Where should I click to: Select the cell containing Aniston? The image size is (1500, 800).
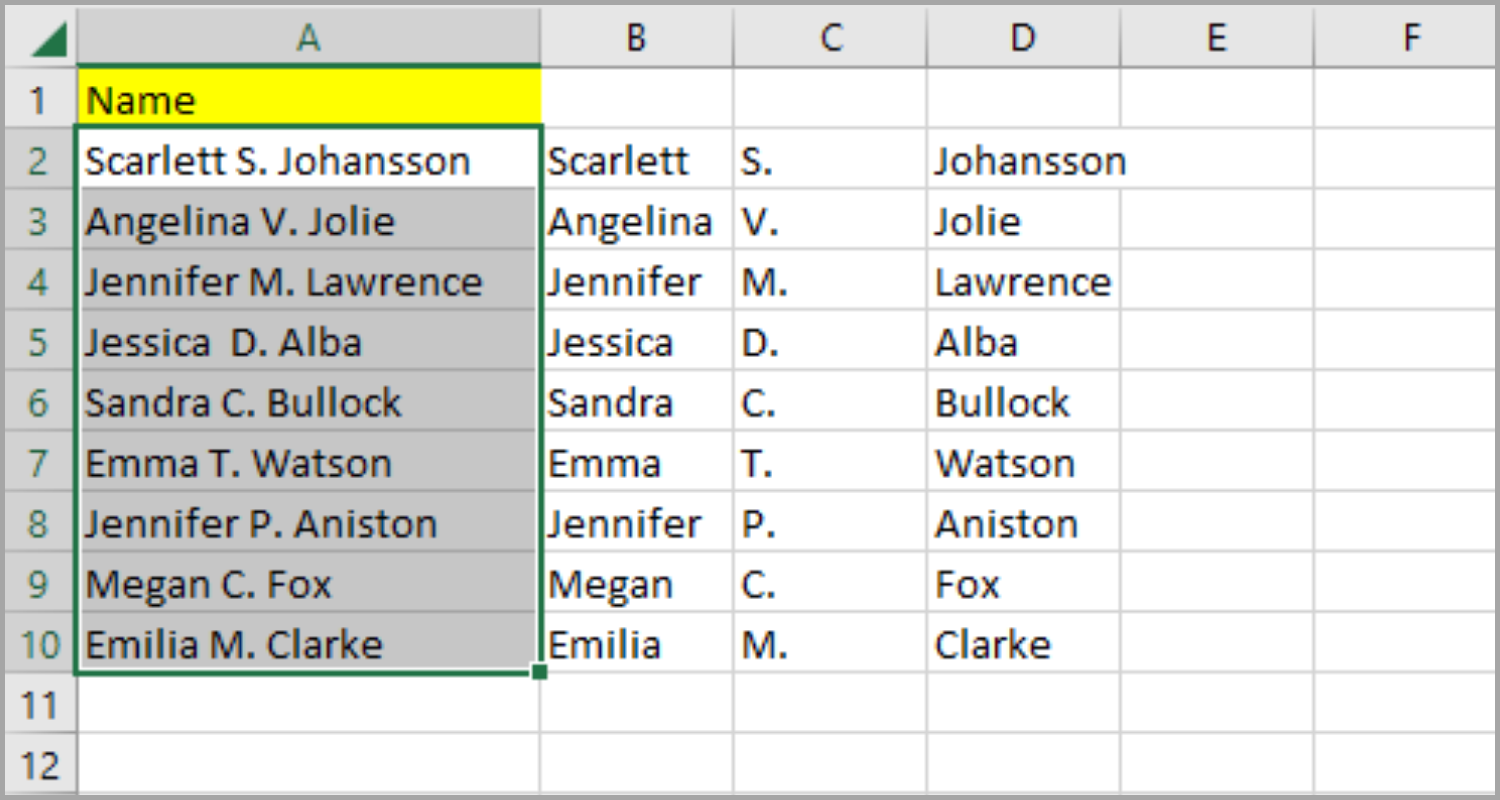1023,523
